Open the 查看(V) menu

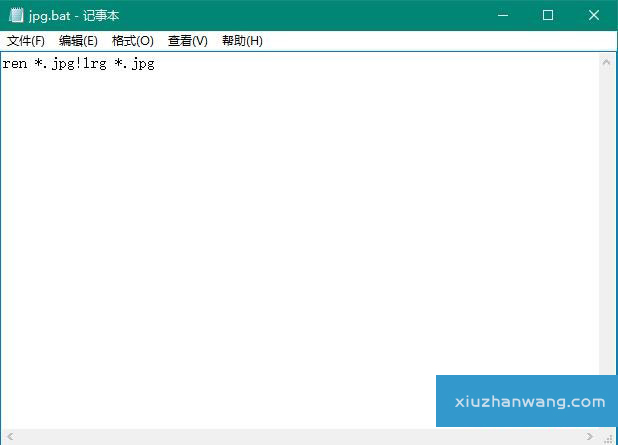coord(187,41)
